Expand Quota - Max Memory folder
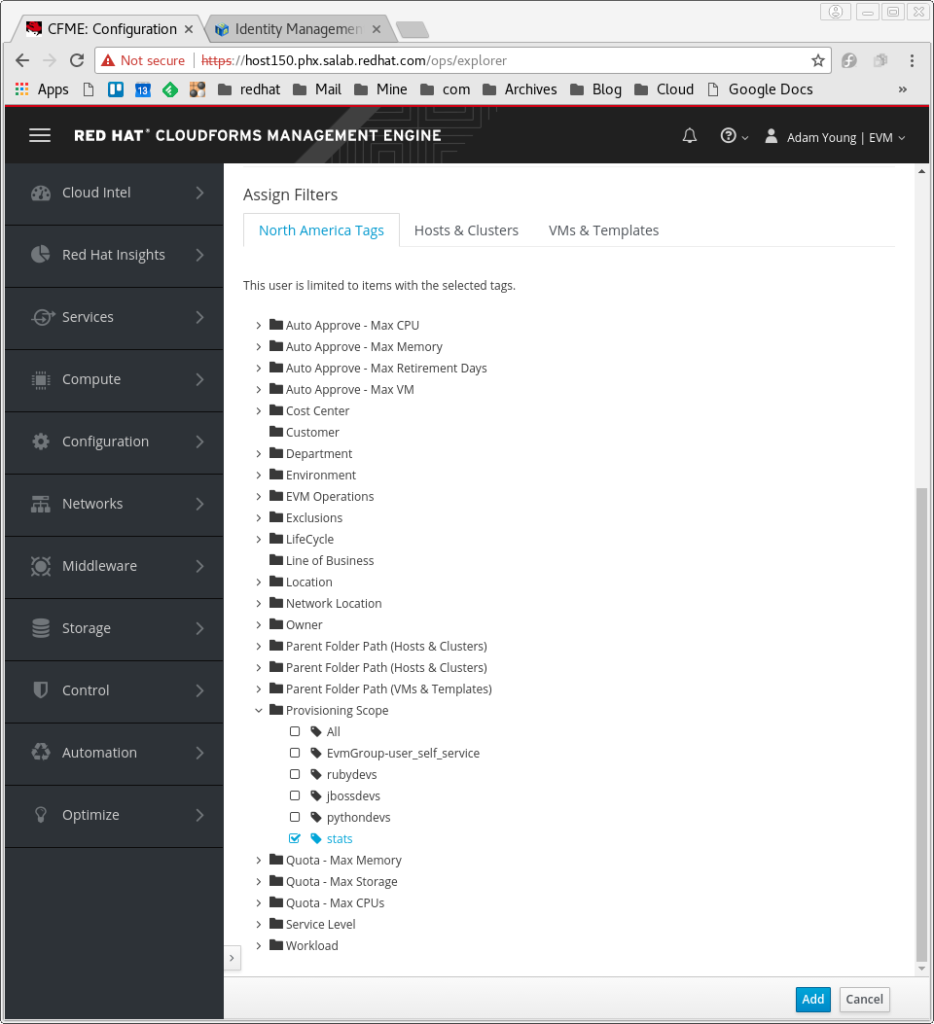934x1024 pixels. (259, 860)
